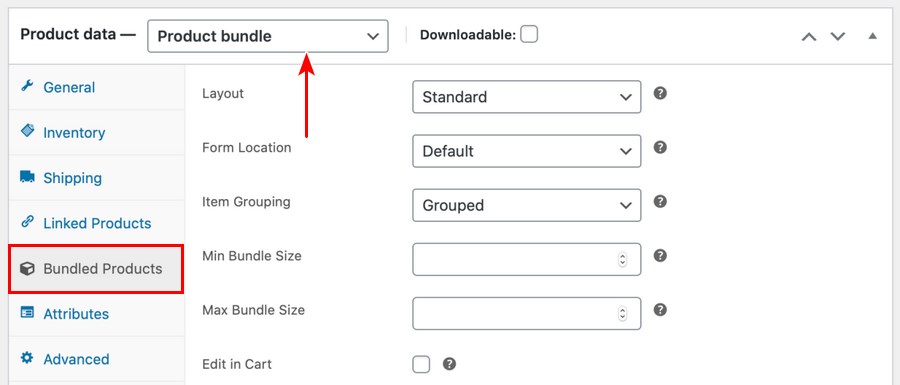Click the Bundled Products box icon
This screenshot has height=385, width=900.
pyautogui.click(x=27, y=268)
